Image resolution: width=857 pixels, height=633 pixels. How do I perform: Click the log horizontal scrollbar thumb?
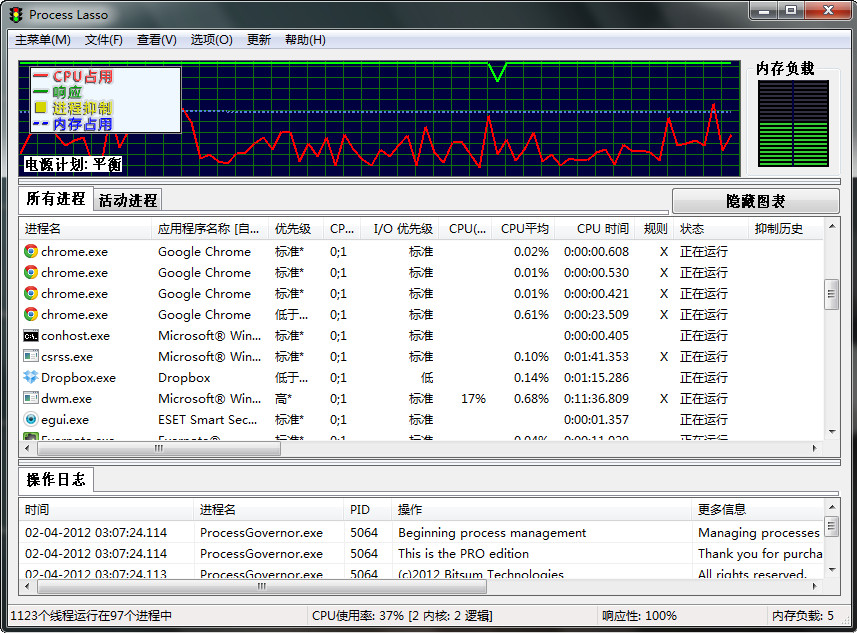(261, 586)
